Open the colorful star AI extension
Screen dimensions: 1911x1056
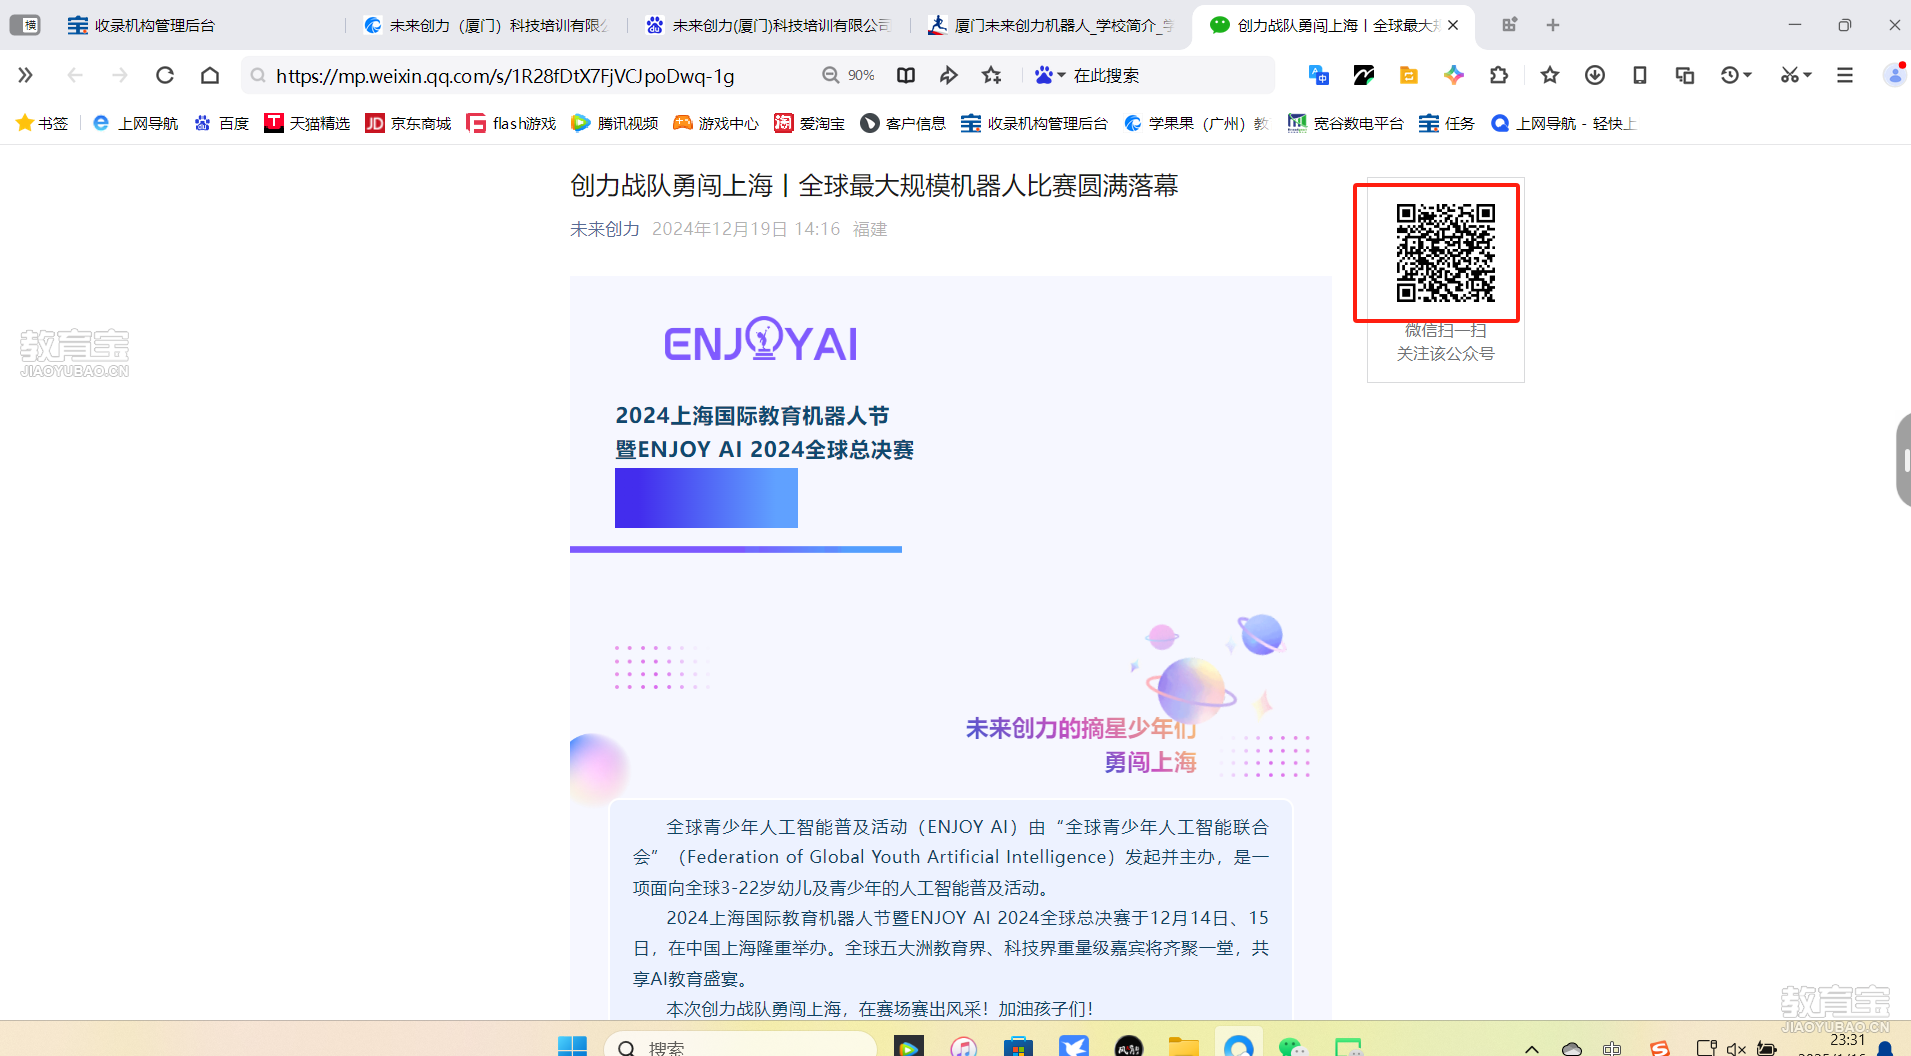[x=1454, y=75]
